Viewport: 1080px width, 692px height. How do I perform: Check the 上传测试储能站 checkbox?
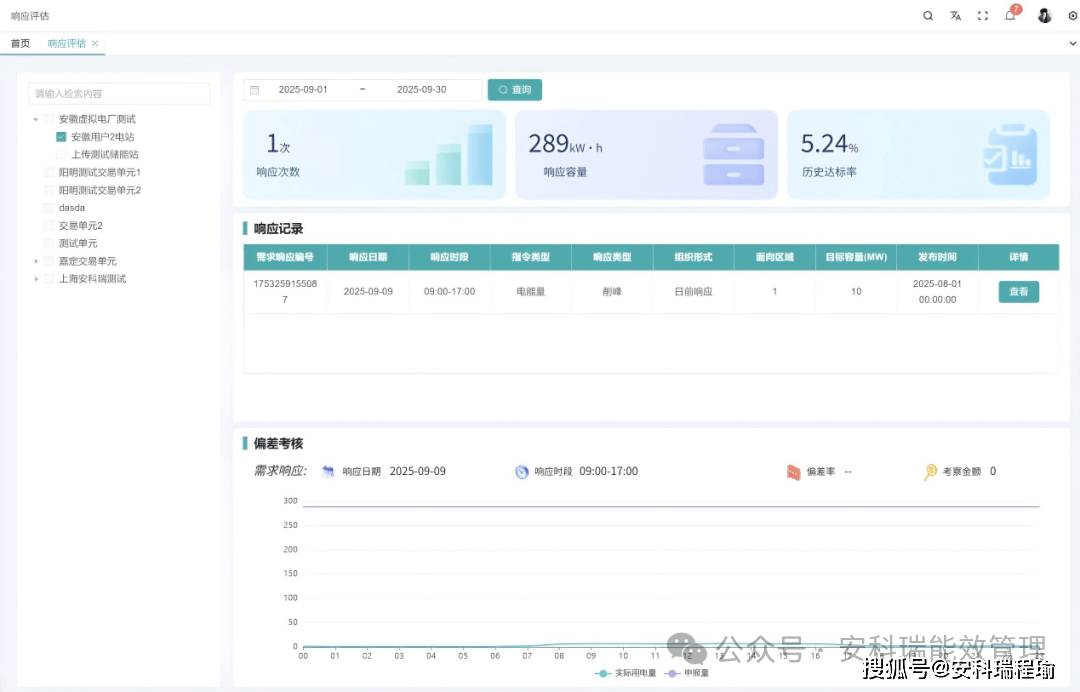point(61,155)
